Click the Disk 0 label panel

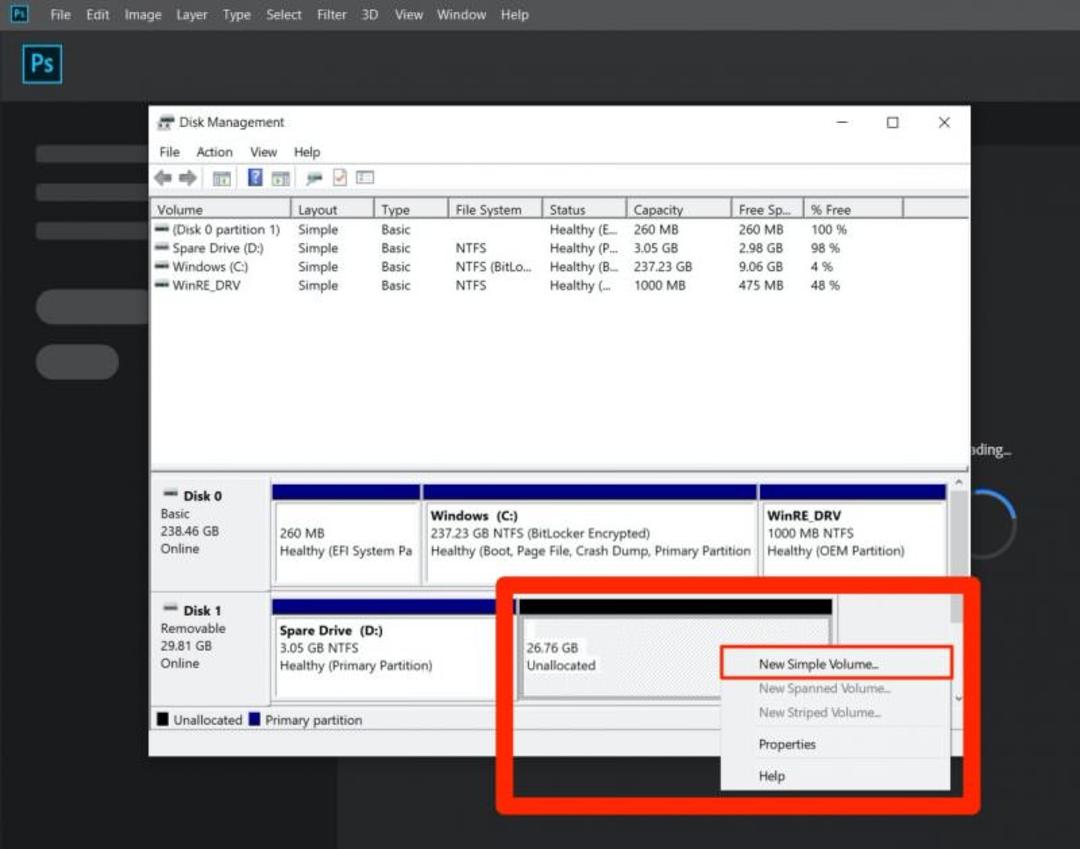point(210,532)
